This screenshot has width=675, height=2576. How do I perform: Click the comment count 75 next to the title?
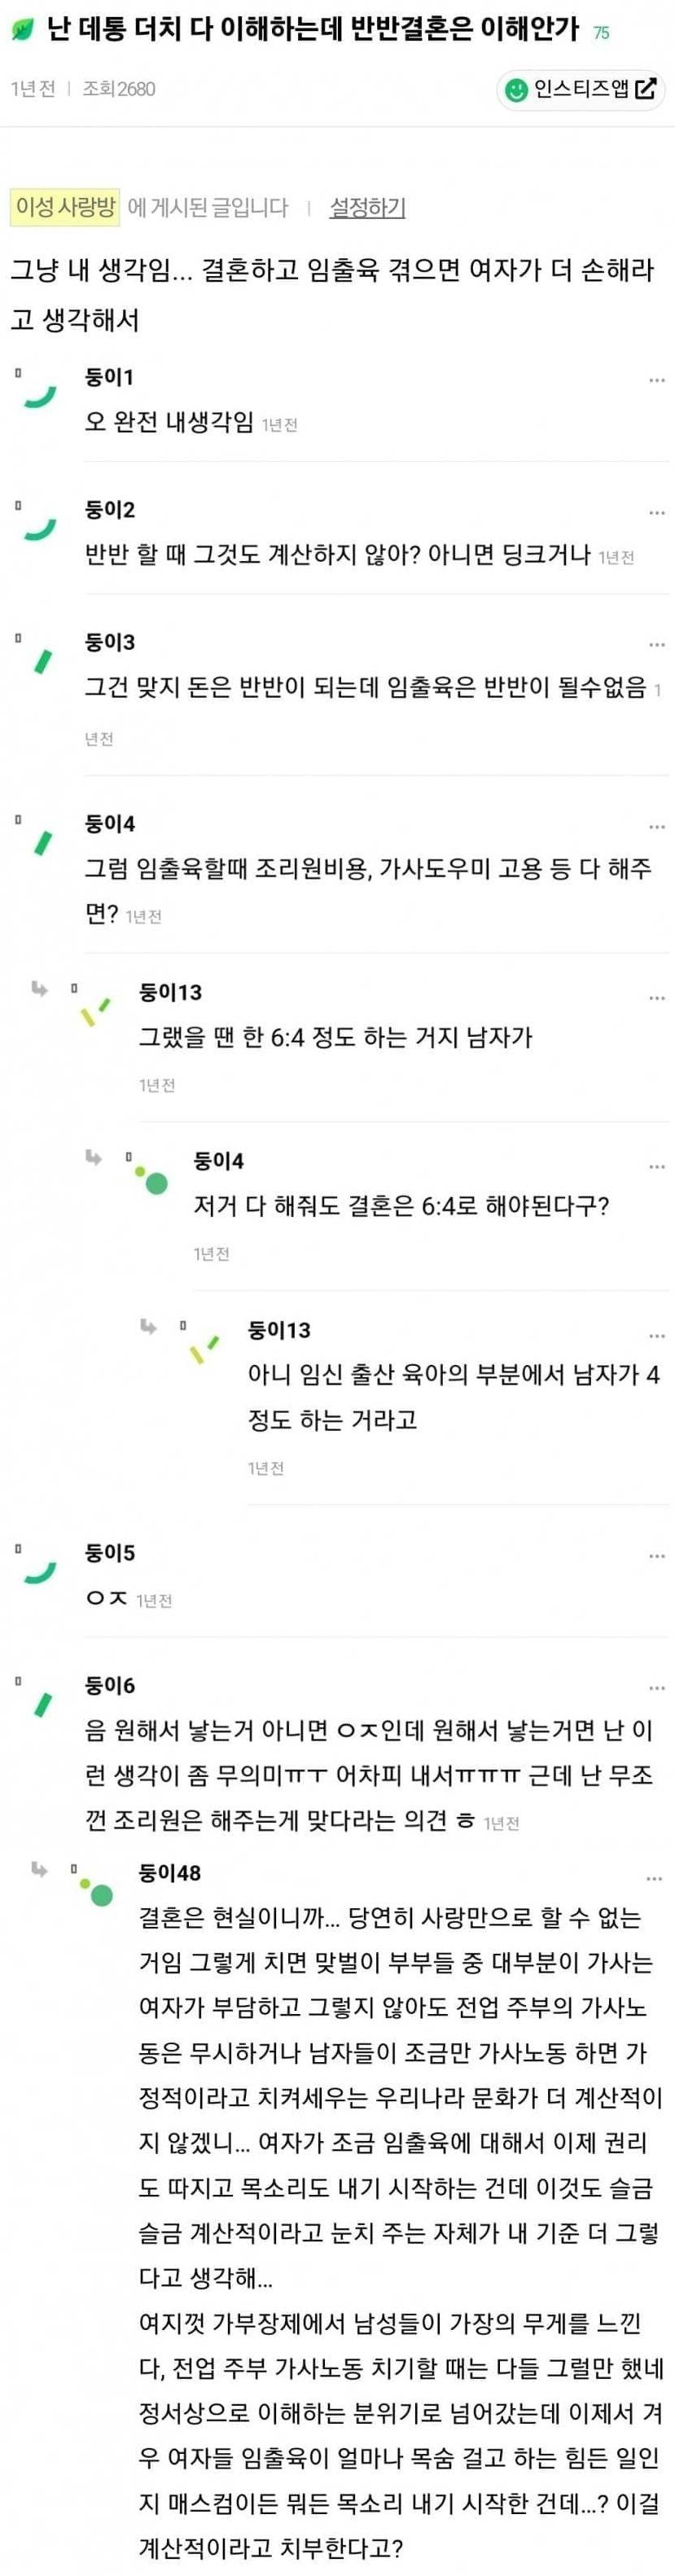(601, 30)
